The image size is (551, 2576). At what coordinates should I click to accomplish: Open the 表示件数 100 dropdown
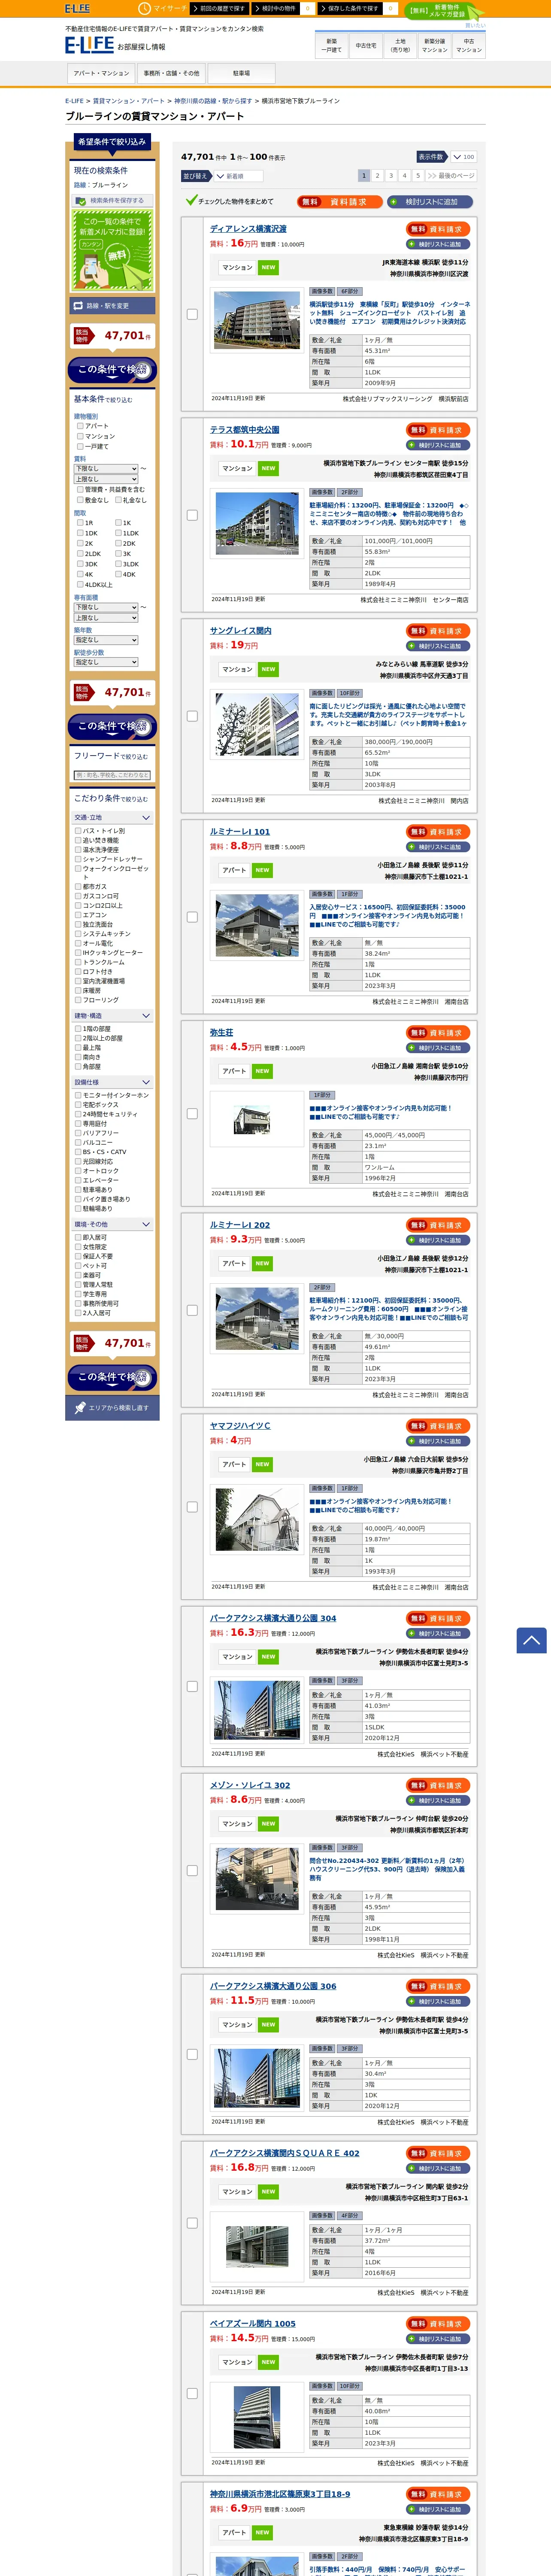(463, 157)
